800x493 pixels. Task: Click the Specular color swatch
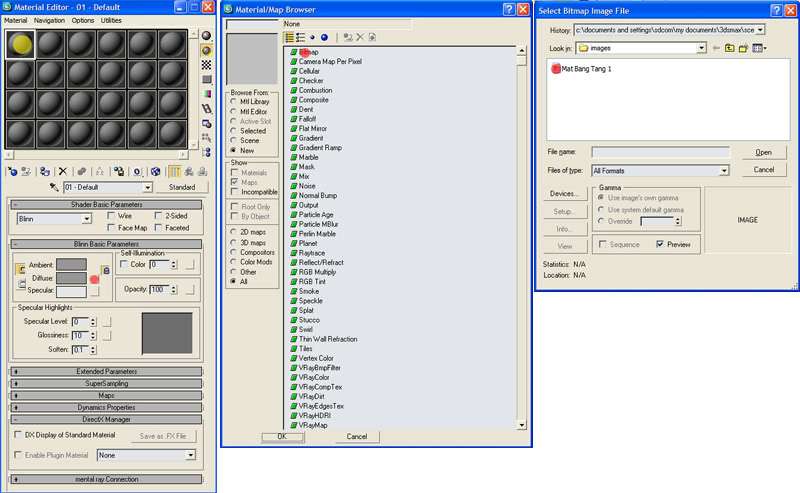[x=71, y=291]
